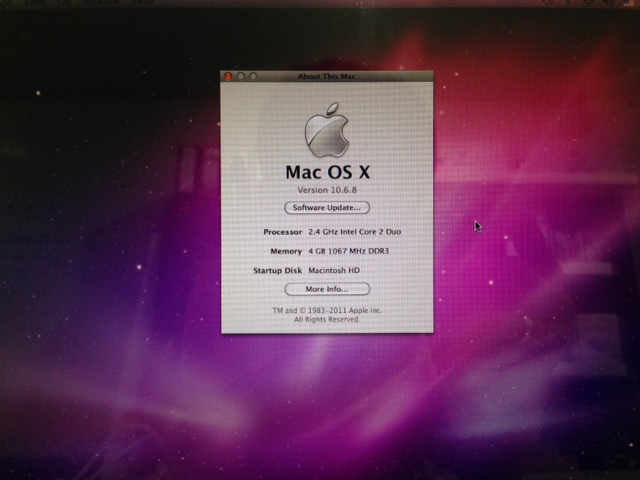Click the "Mac OS X" heading
This screenshot has height=480, width=640.
pos(327,172)
